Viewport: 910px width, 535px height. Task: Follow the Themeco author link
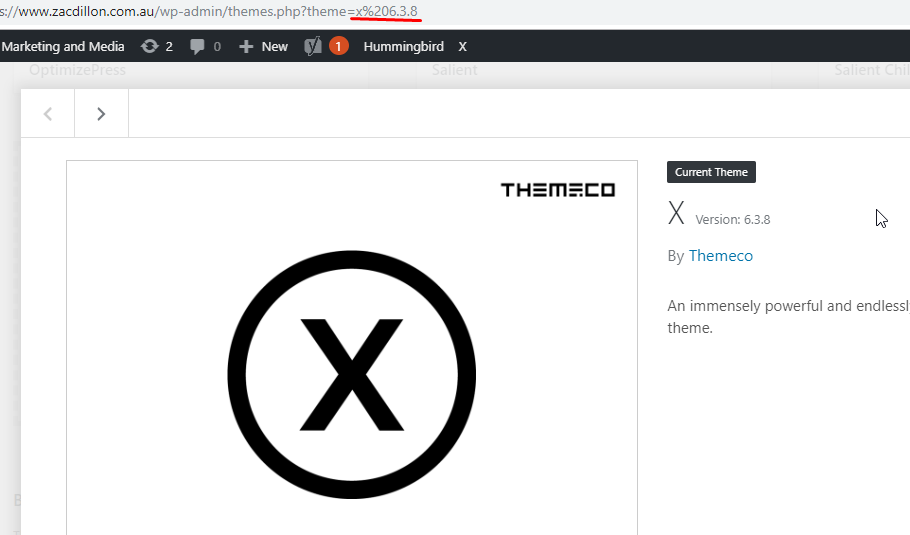(720, 256)
